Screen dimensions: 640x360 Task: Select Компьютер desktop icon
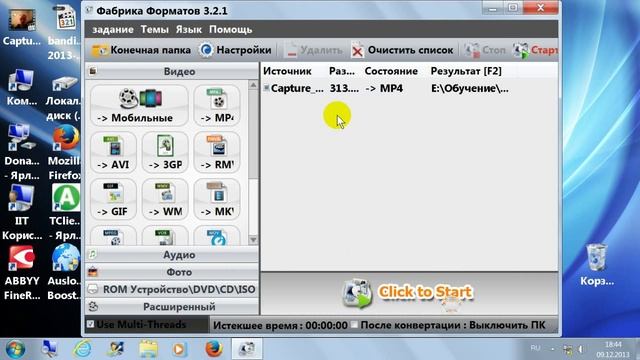(21, 87)
